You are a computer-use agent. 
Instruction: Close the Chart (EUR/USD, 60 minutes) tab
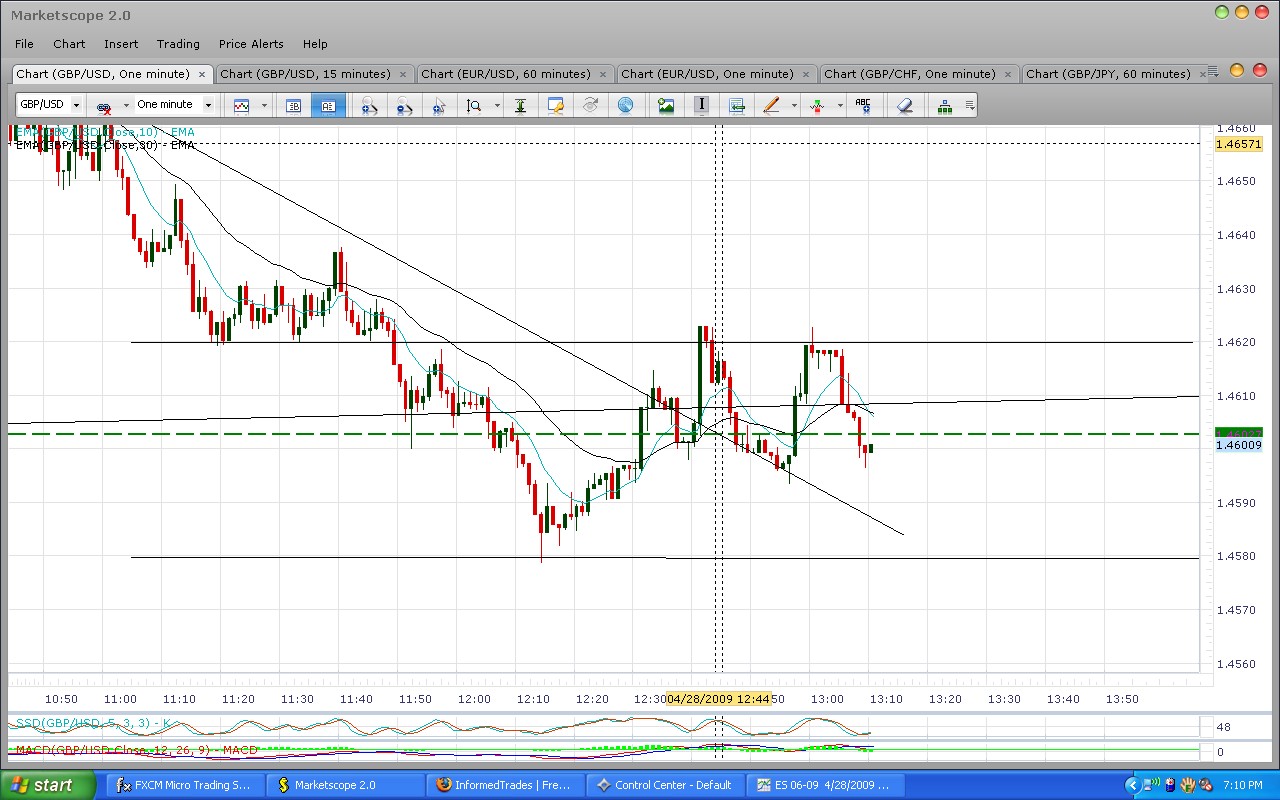(604, 74)
